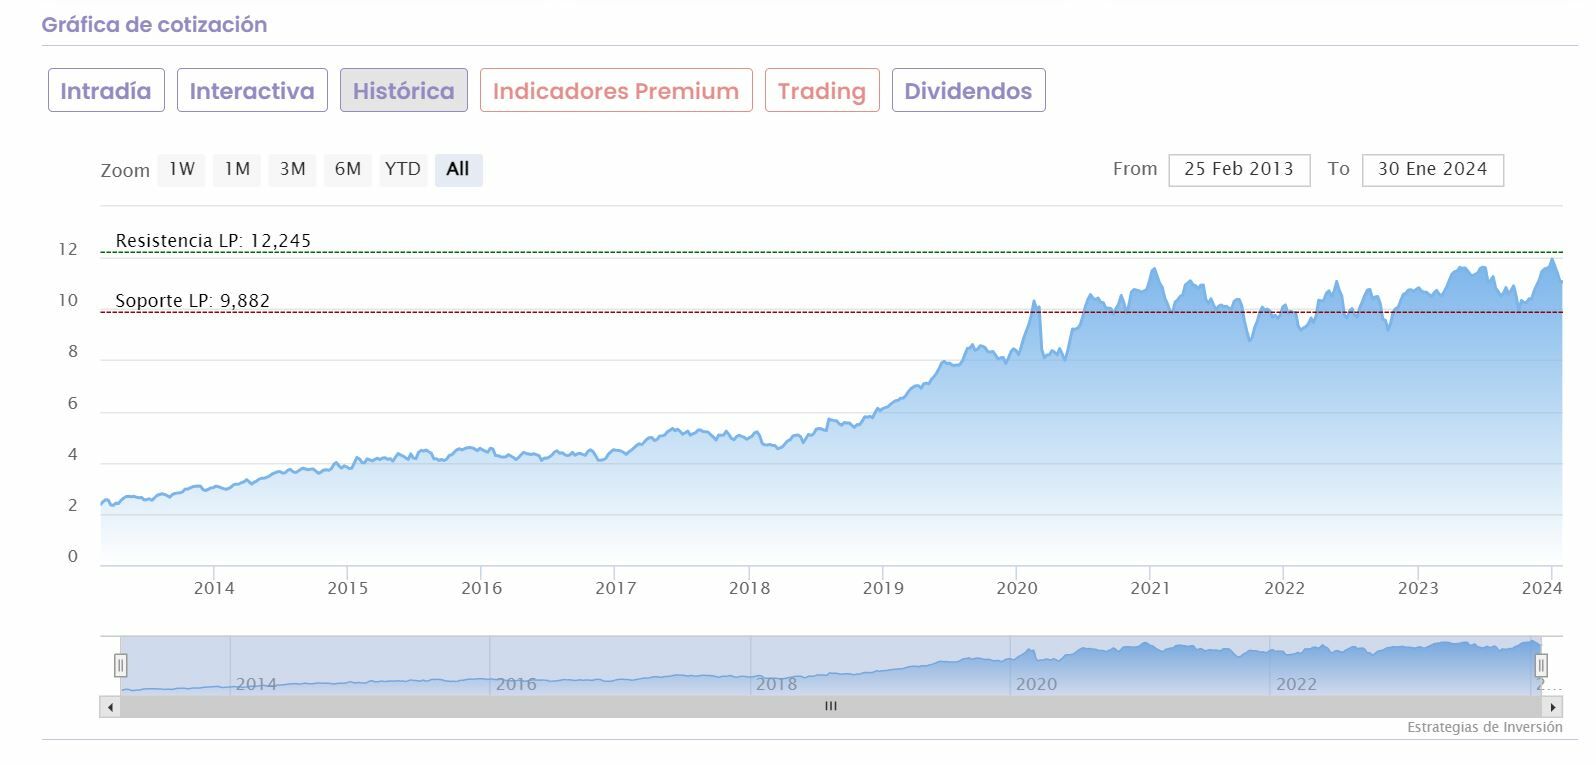Open the Trading tab
This screenshot has width=1596, height=765.
(x=821, y=91)
